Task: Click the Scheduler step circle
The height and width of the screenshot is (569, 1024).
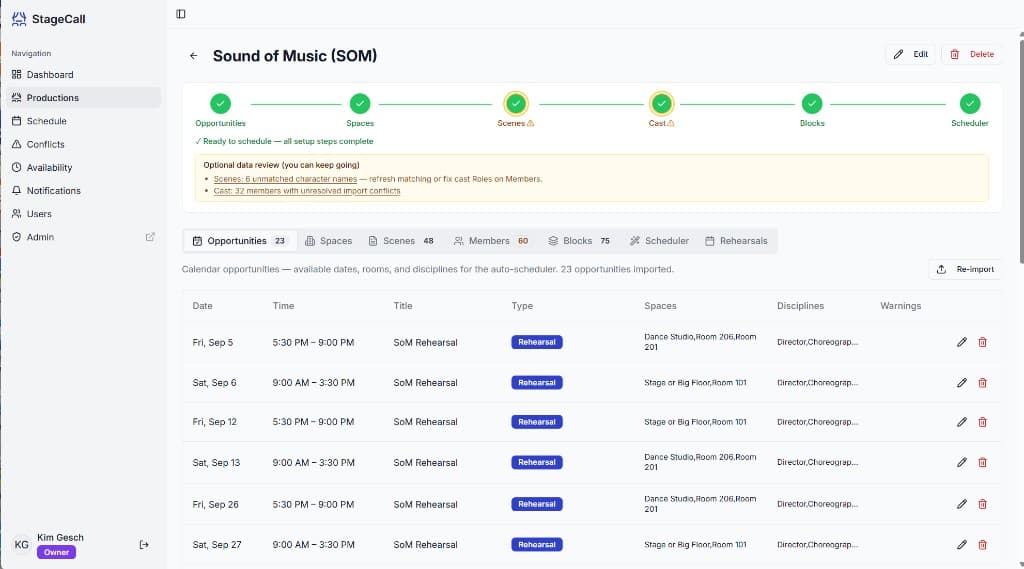Action: tap(970, 104)
